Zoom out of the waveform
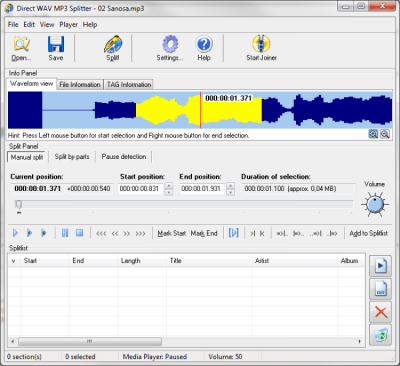 click(x=385, y=134)
